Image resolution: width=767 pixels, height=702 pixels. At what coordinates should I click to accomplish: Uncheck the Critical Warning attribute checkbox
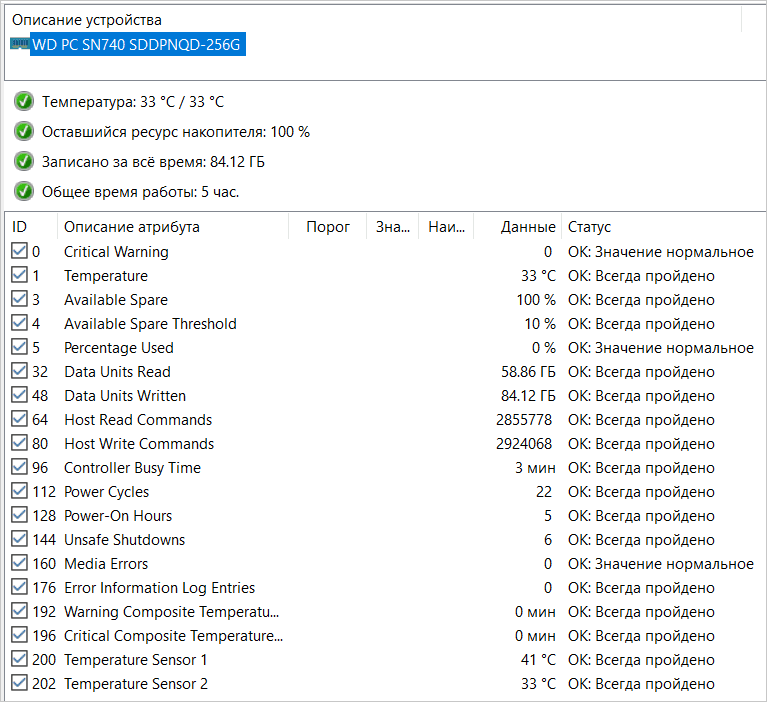pos(19,251)
